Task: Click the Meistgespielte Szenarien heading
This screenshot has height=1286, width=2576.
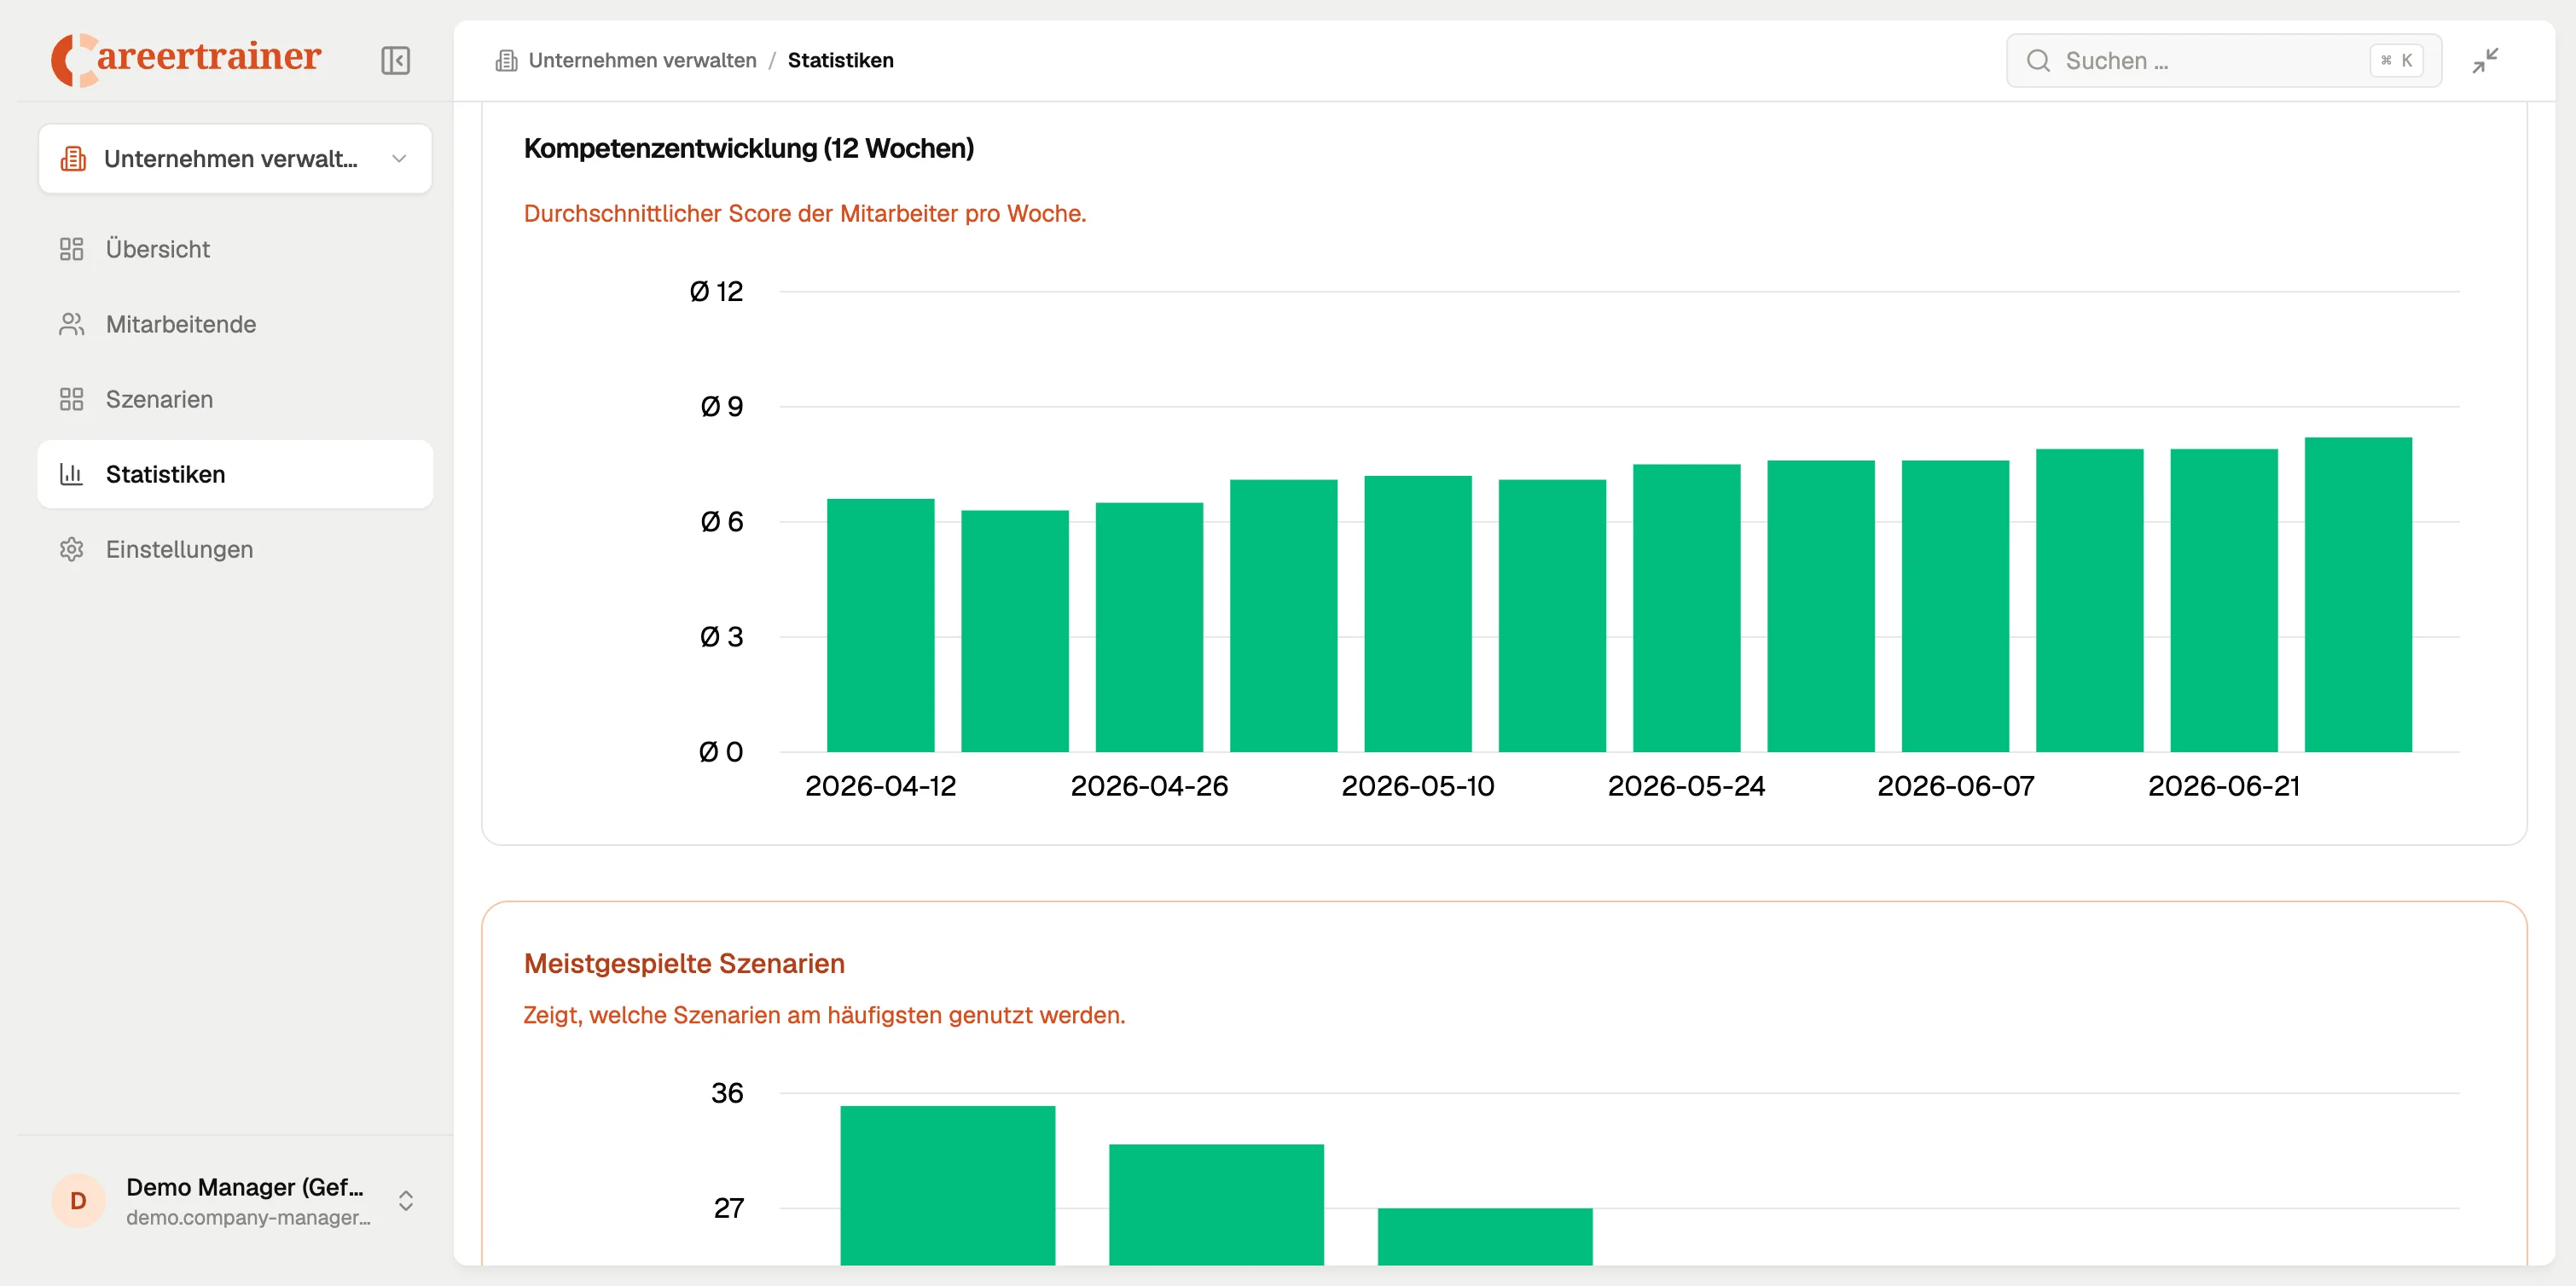Action: [684, 964]
